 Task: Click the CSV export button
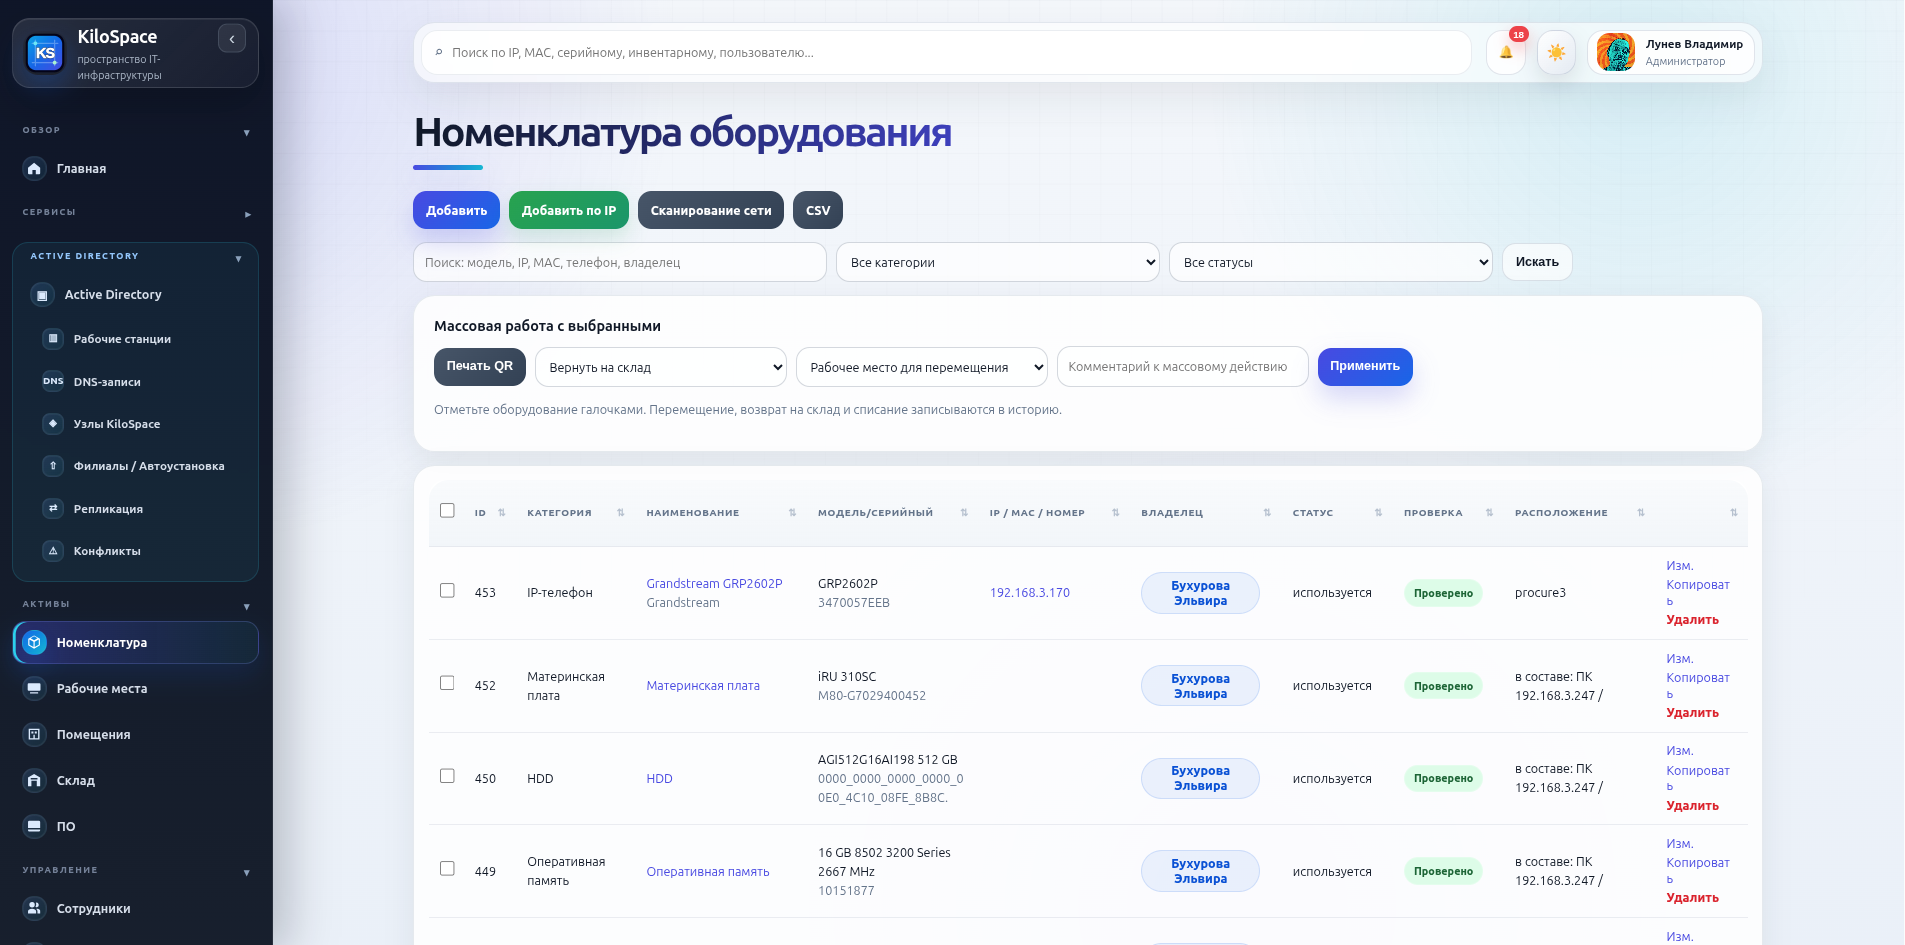click(x=818, y=210)
